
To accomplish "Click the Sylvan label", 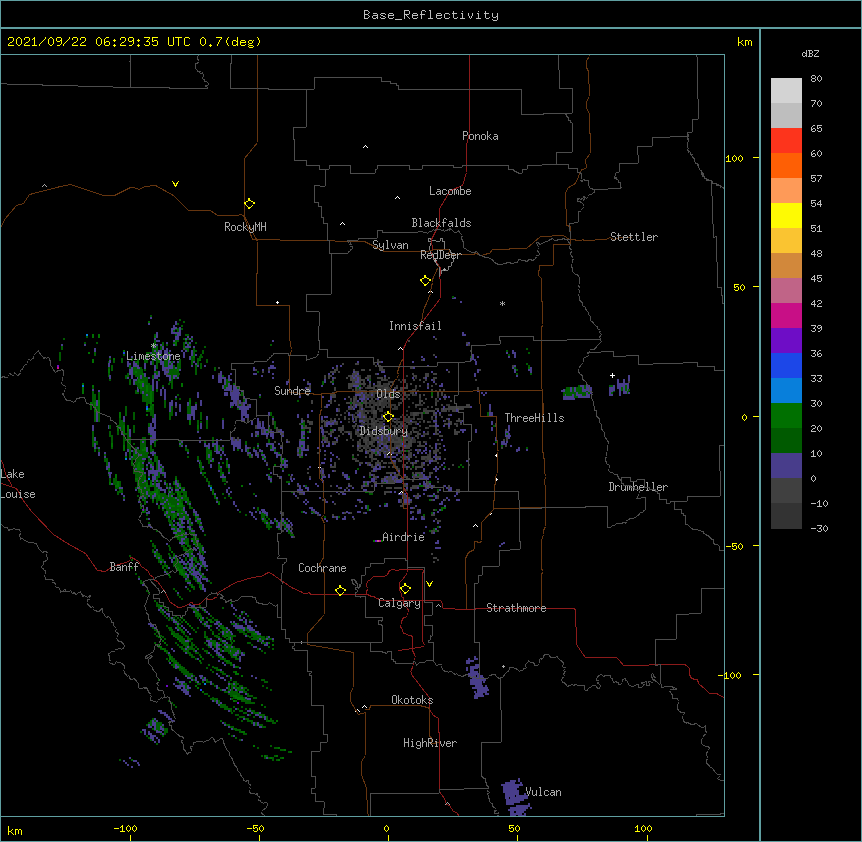I will (390, 245).
